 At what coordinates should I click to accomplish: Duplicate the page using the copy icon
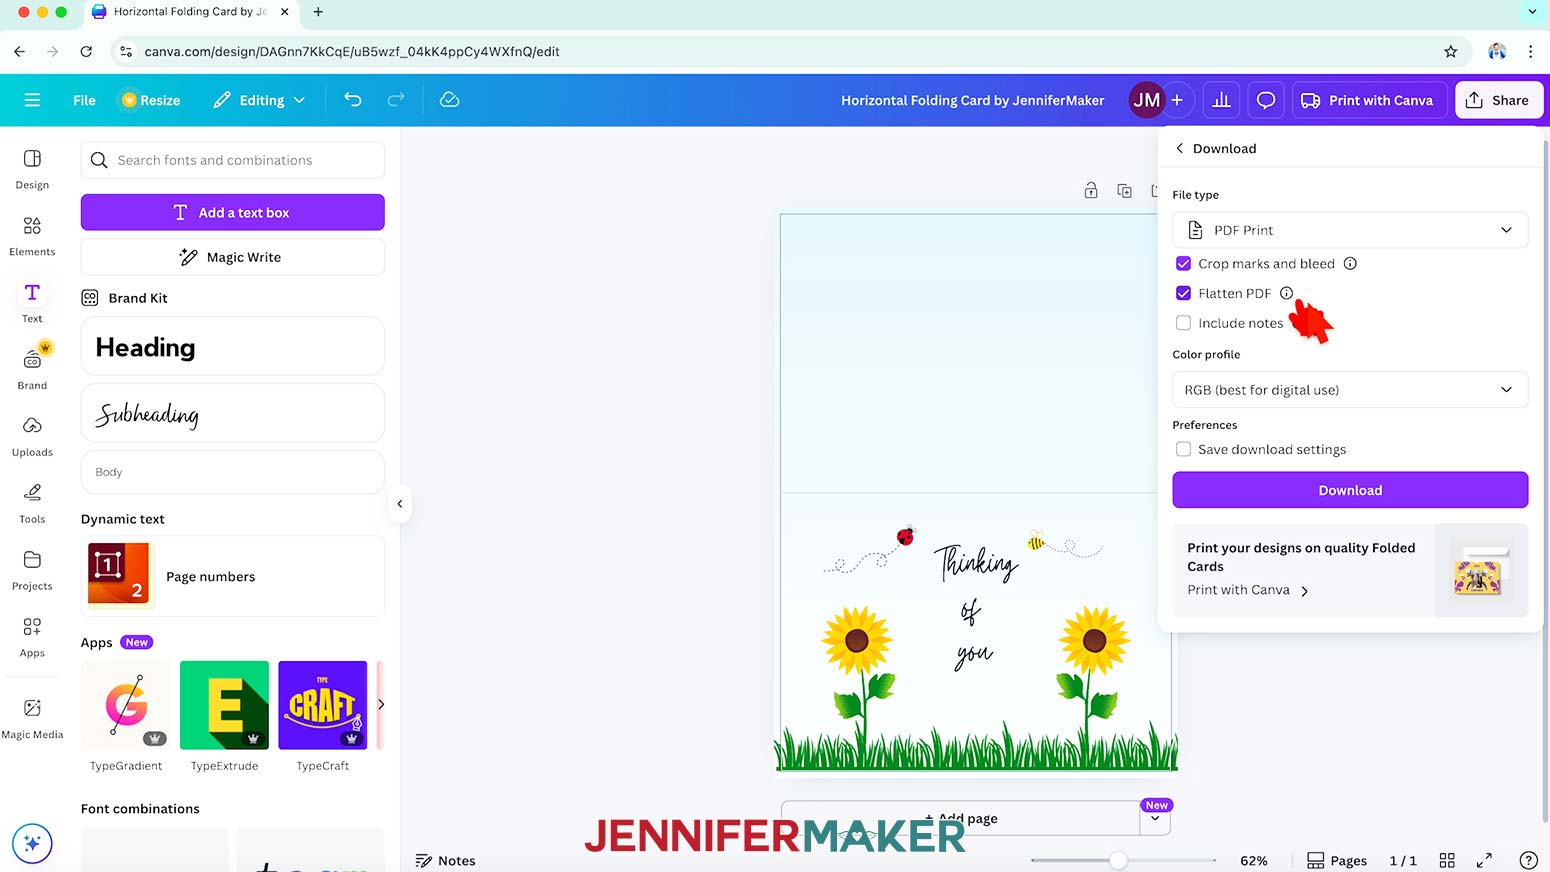pyautogui.click(x=1125, y=190)
